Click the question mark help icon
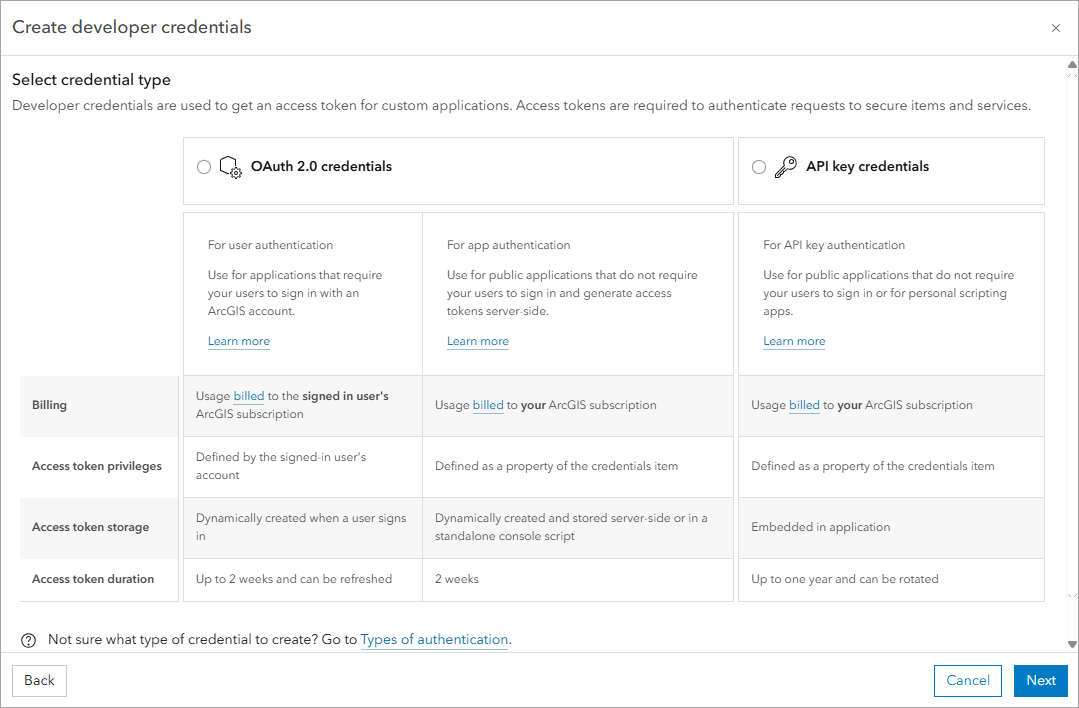 28,640
